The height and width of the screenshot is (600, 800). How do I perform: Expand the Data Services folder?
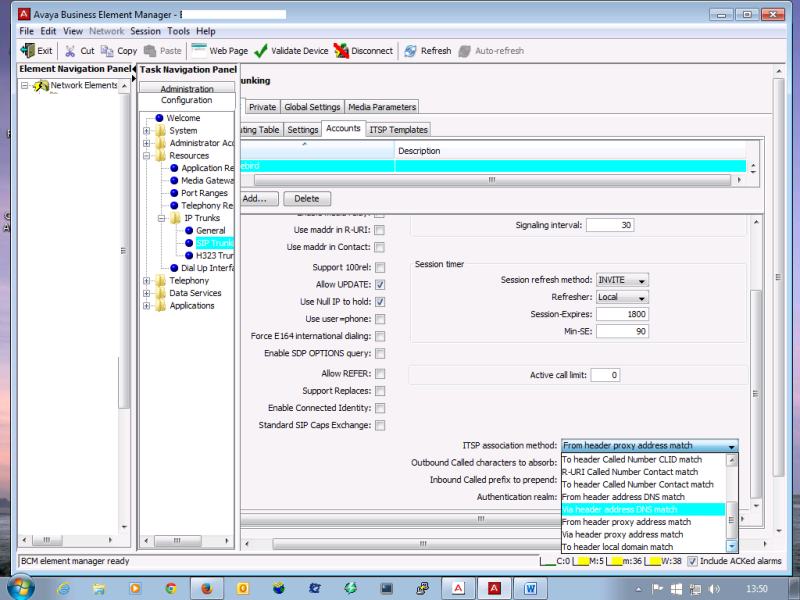click(x=146, y=293)
